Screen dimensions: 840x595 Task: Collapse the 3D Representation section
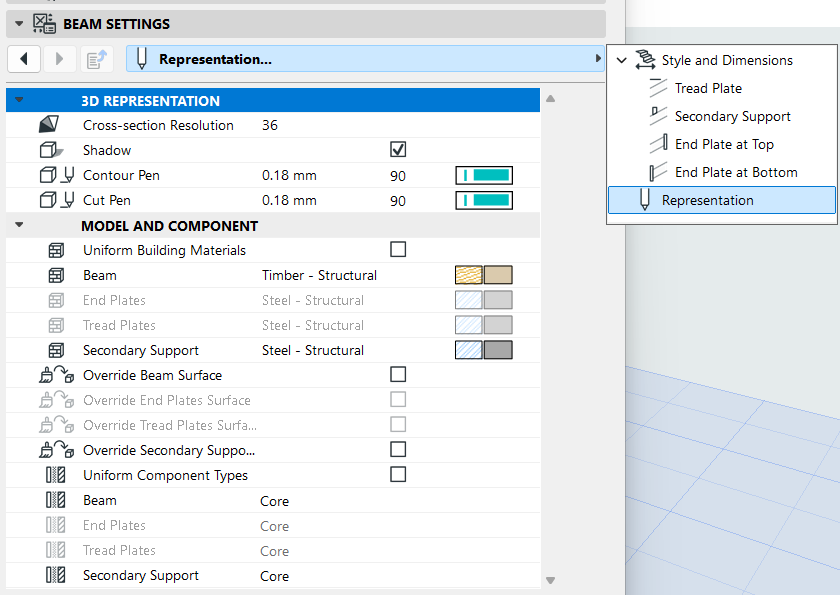coord(19,100)
